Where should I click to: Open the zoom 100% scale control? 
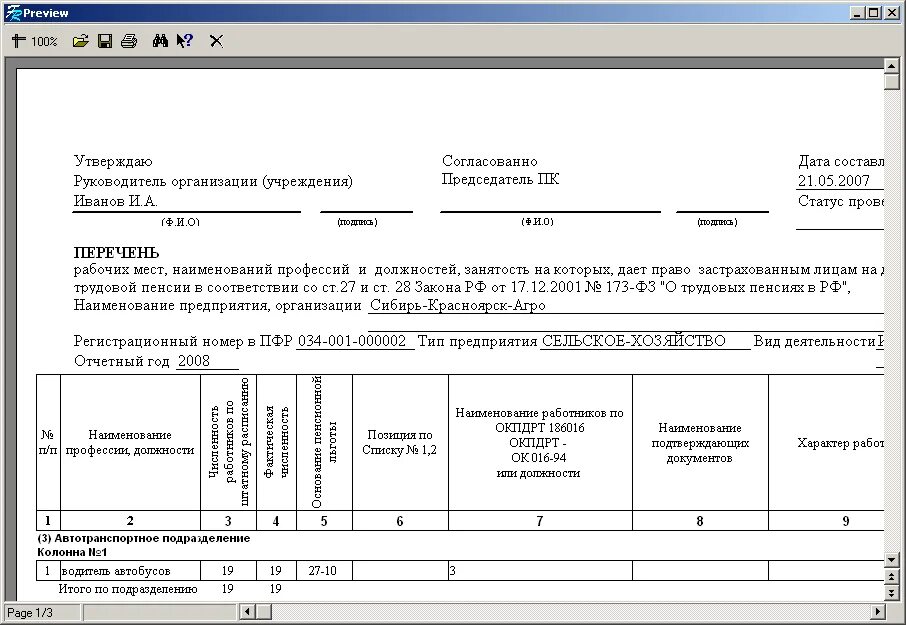35,41
